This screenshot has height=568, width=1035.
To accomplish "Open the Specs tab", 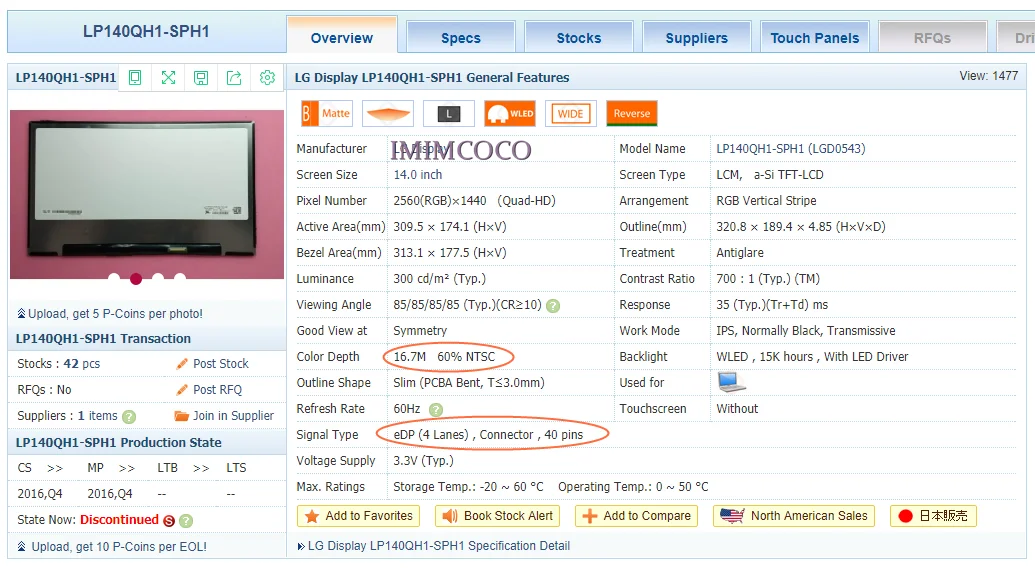I will click(x=461, y=38).
